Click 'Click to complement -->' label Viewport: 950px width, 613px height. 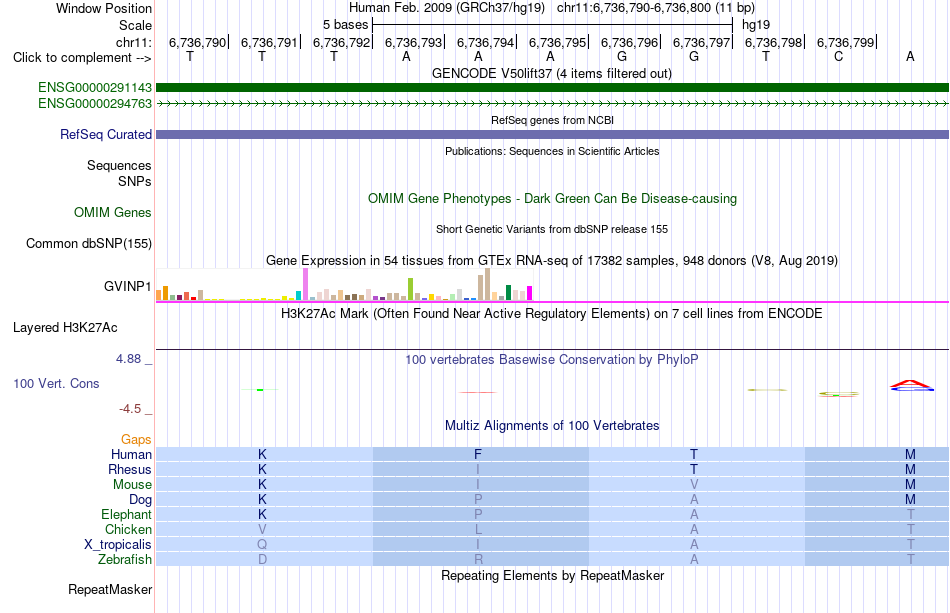tap(82, 58)
